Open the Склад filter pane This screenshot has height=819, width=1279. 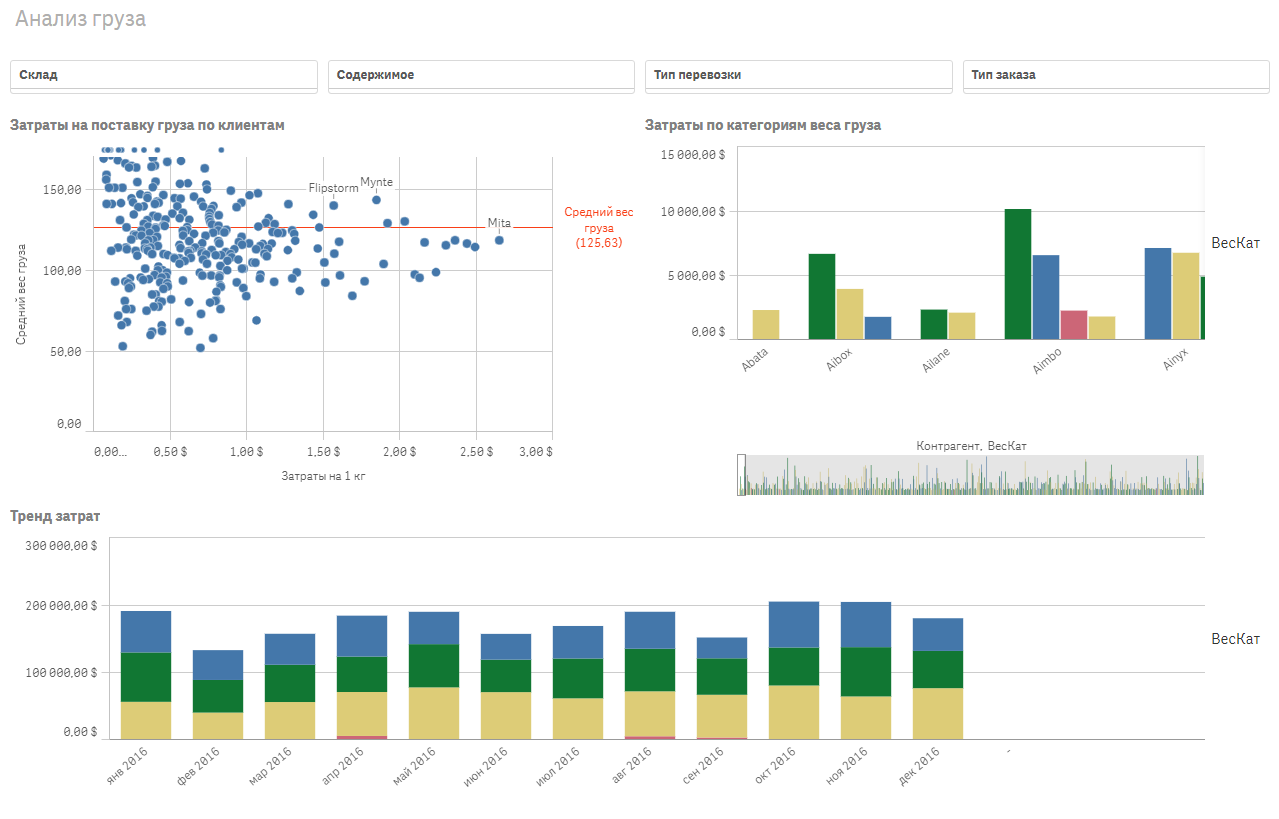coord(163,76)
